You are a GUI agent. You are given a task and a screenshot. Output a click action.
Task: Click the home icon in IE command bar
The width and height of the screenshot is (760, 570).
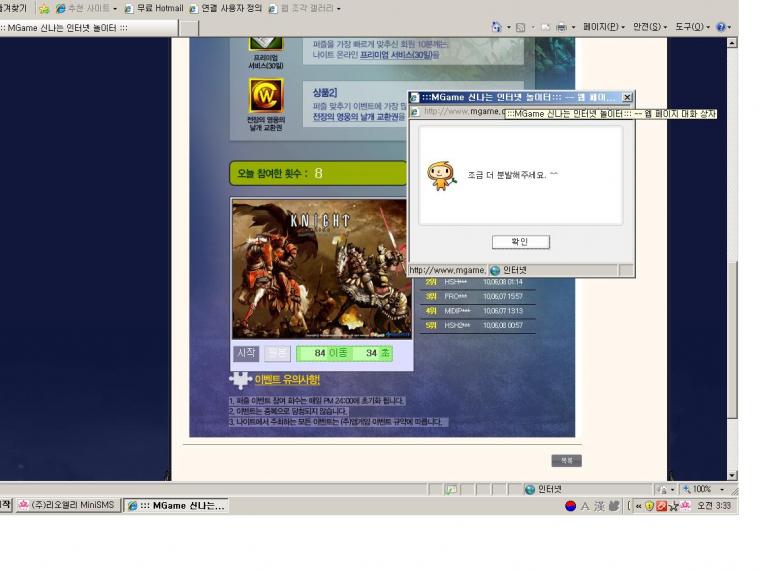coord(496,27)
